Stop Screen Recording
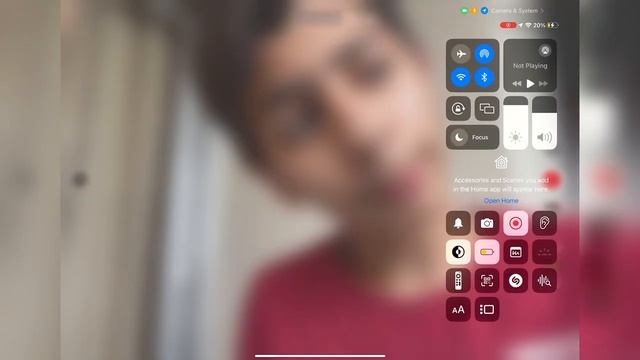The height and width of the screenshot is (360, 640). point(516,223)
